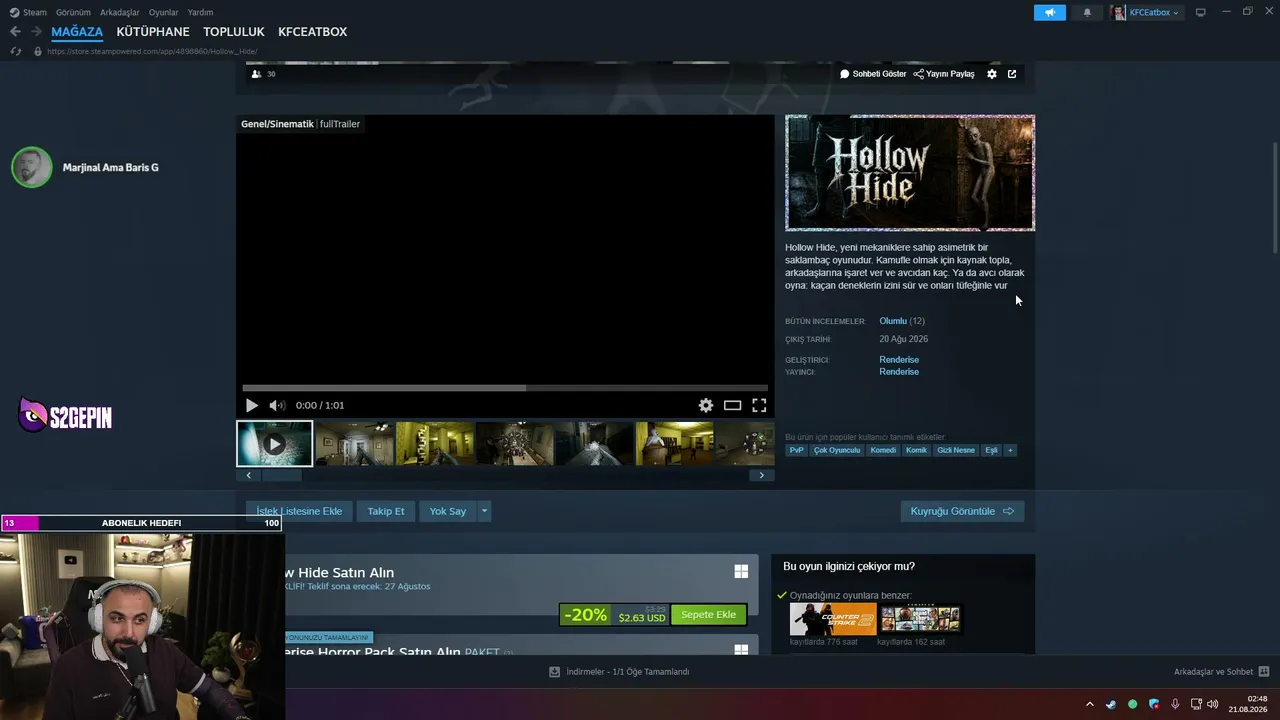Image resolution: width=1280 pixels, height=720 pixels.
Task: Open the Hollow Hide header image
Action: [910, 173]
